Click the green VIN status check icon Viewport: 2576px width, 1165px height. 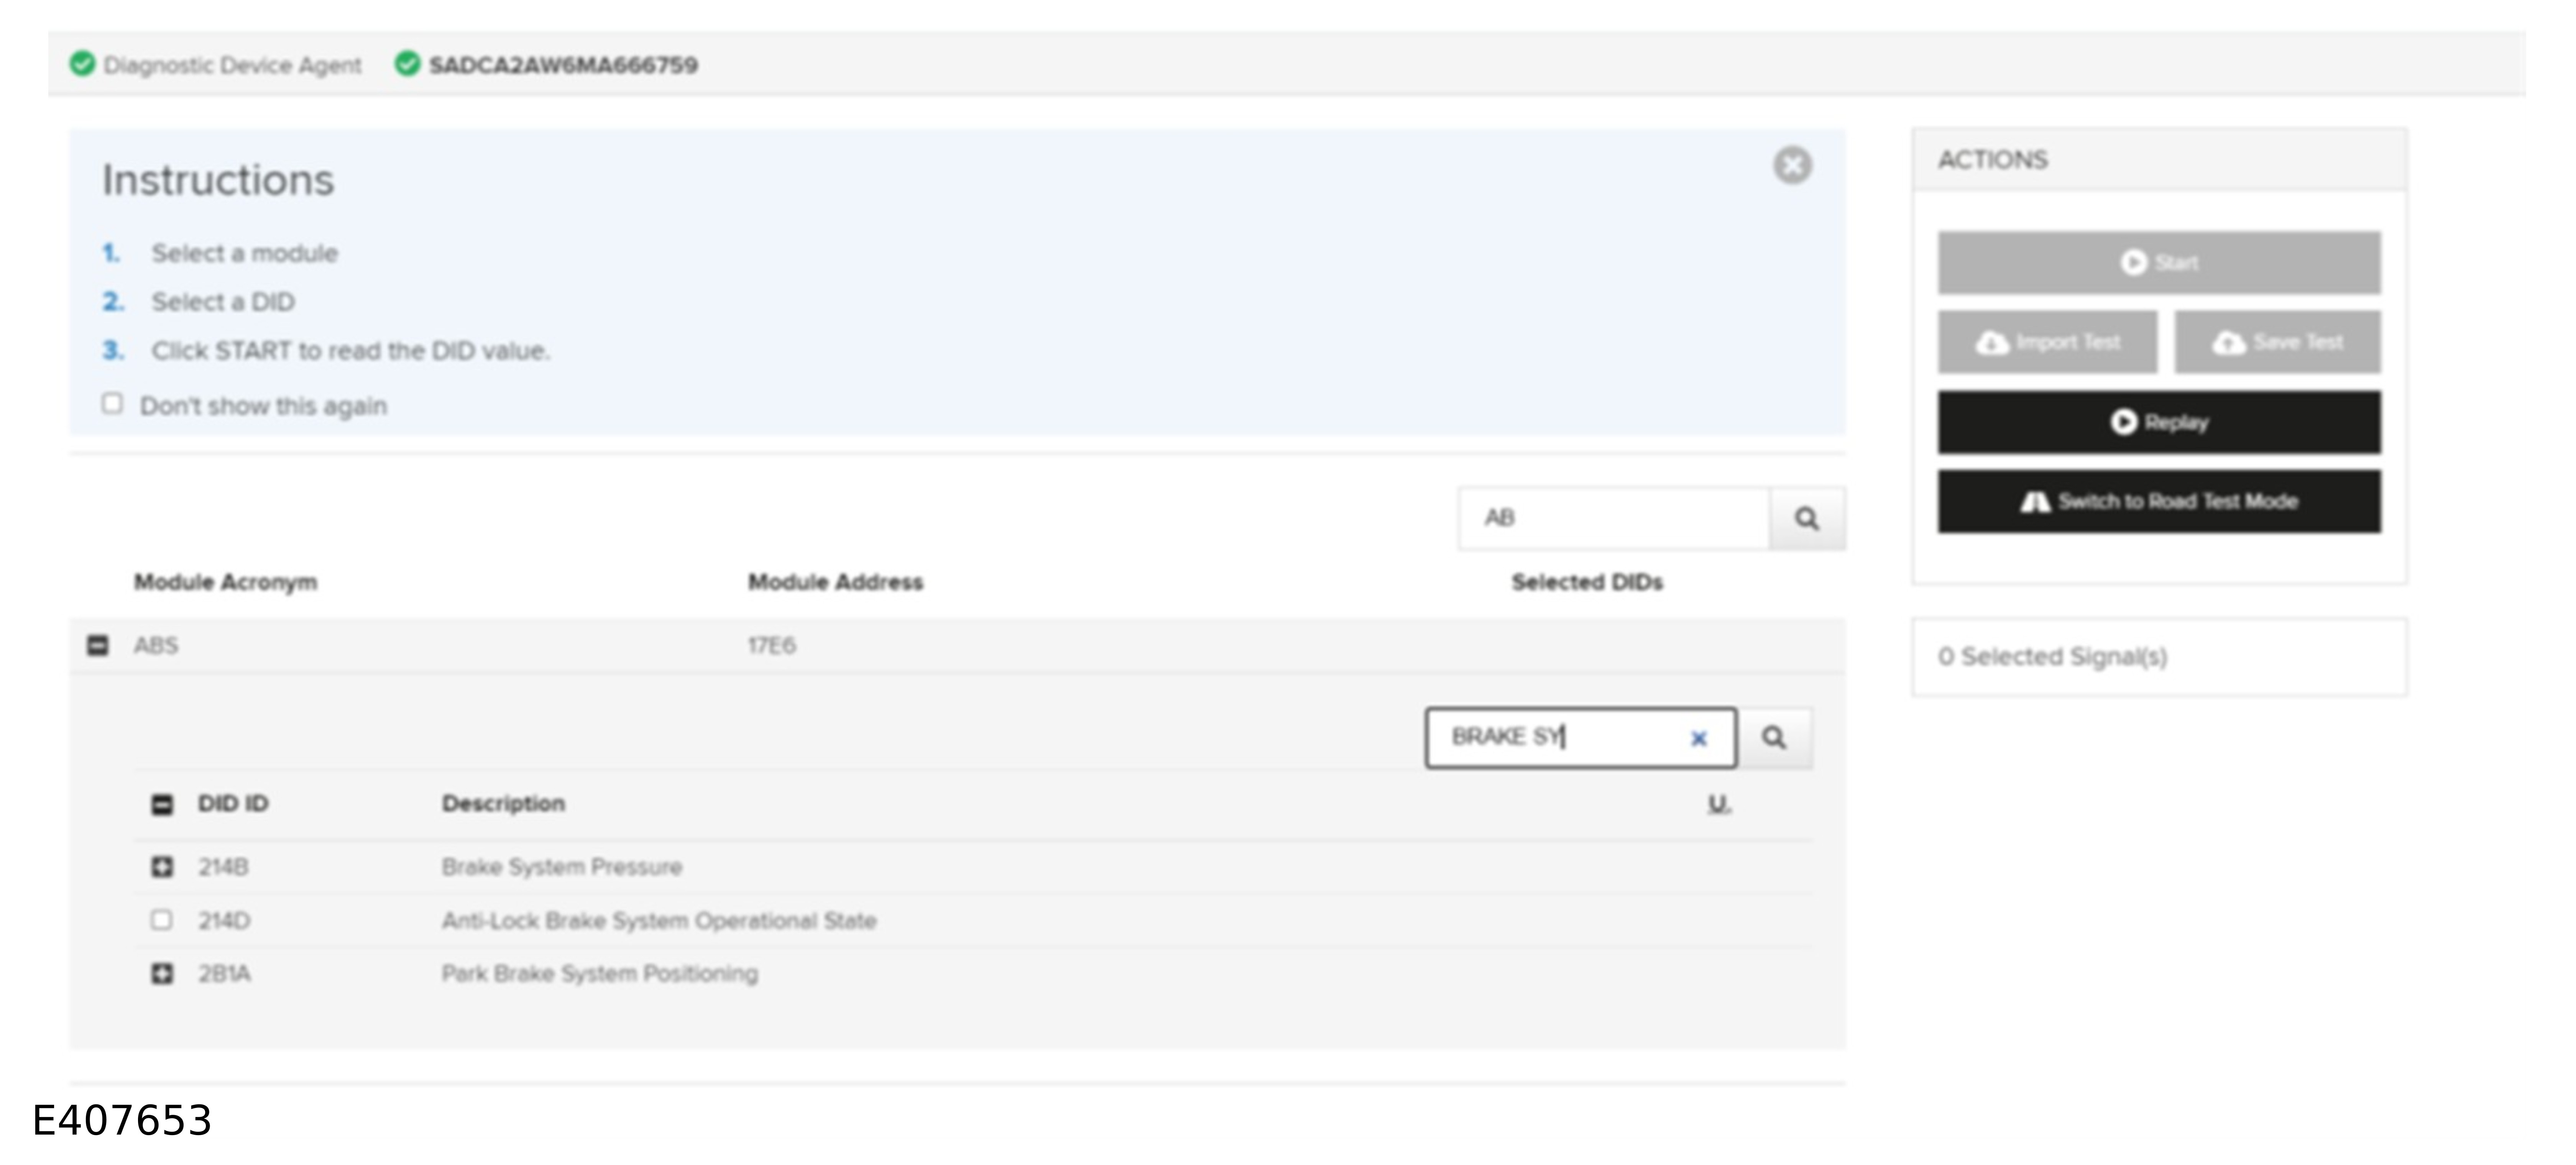(407, 64)
